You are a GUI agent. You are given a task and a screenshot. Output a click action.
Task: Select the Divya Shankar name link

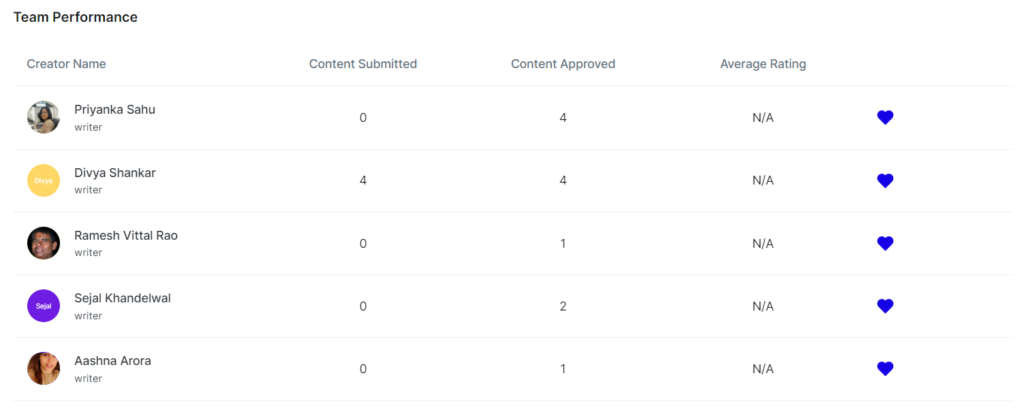coord(115,173)
